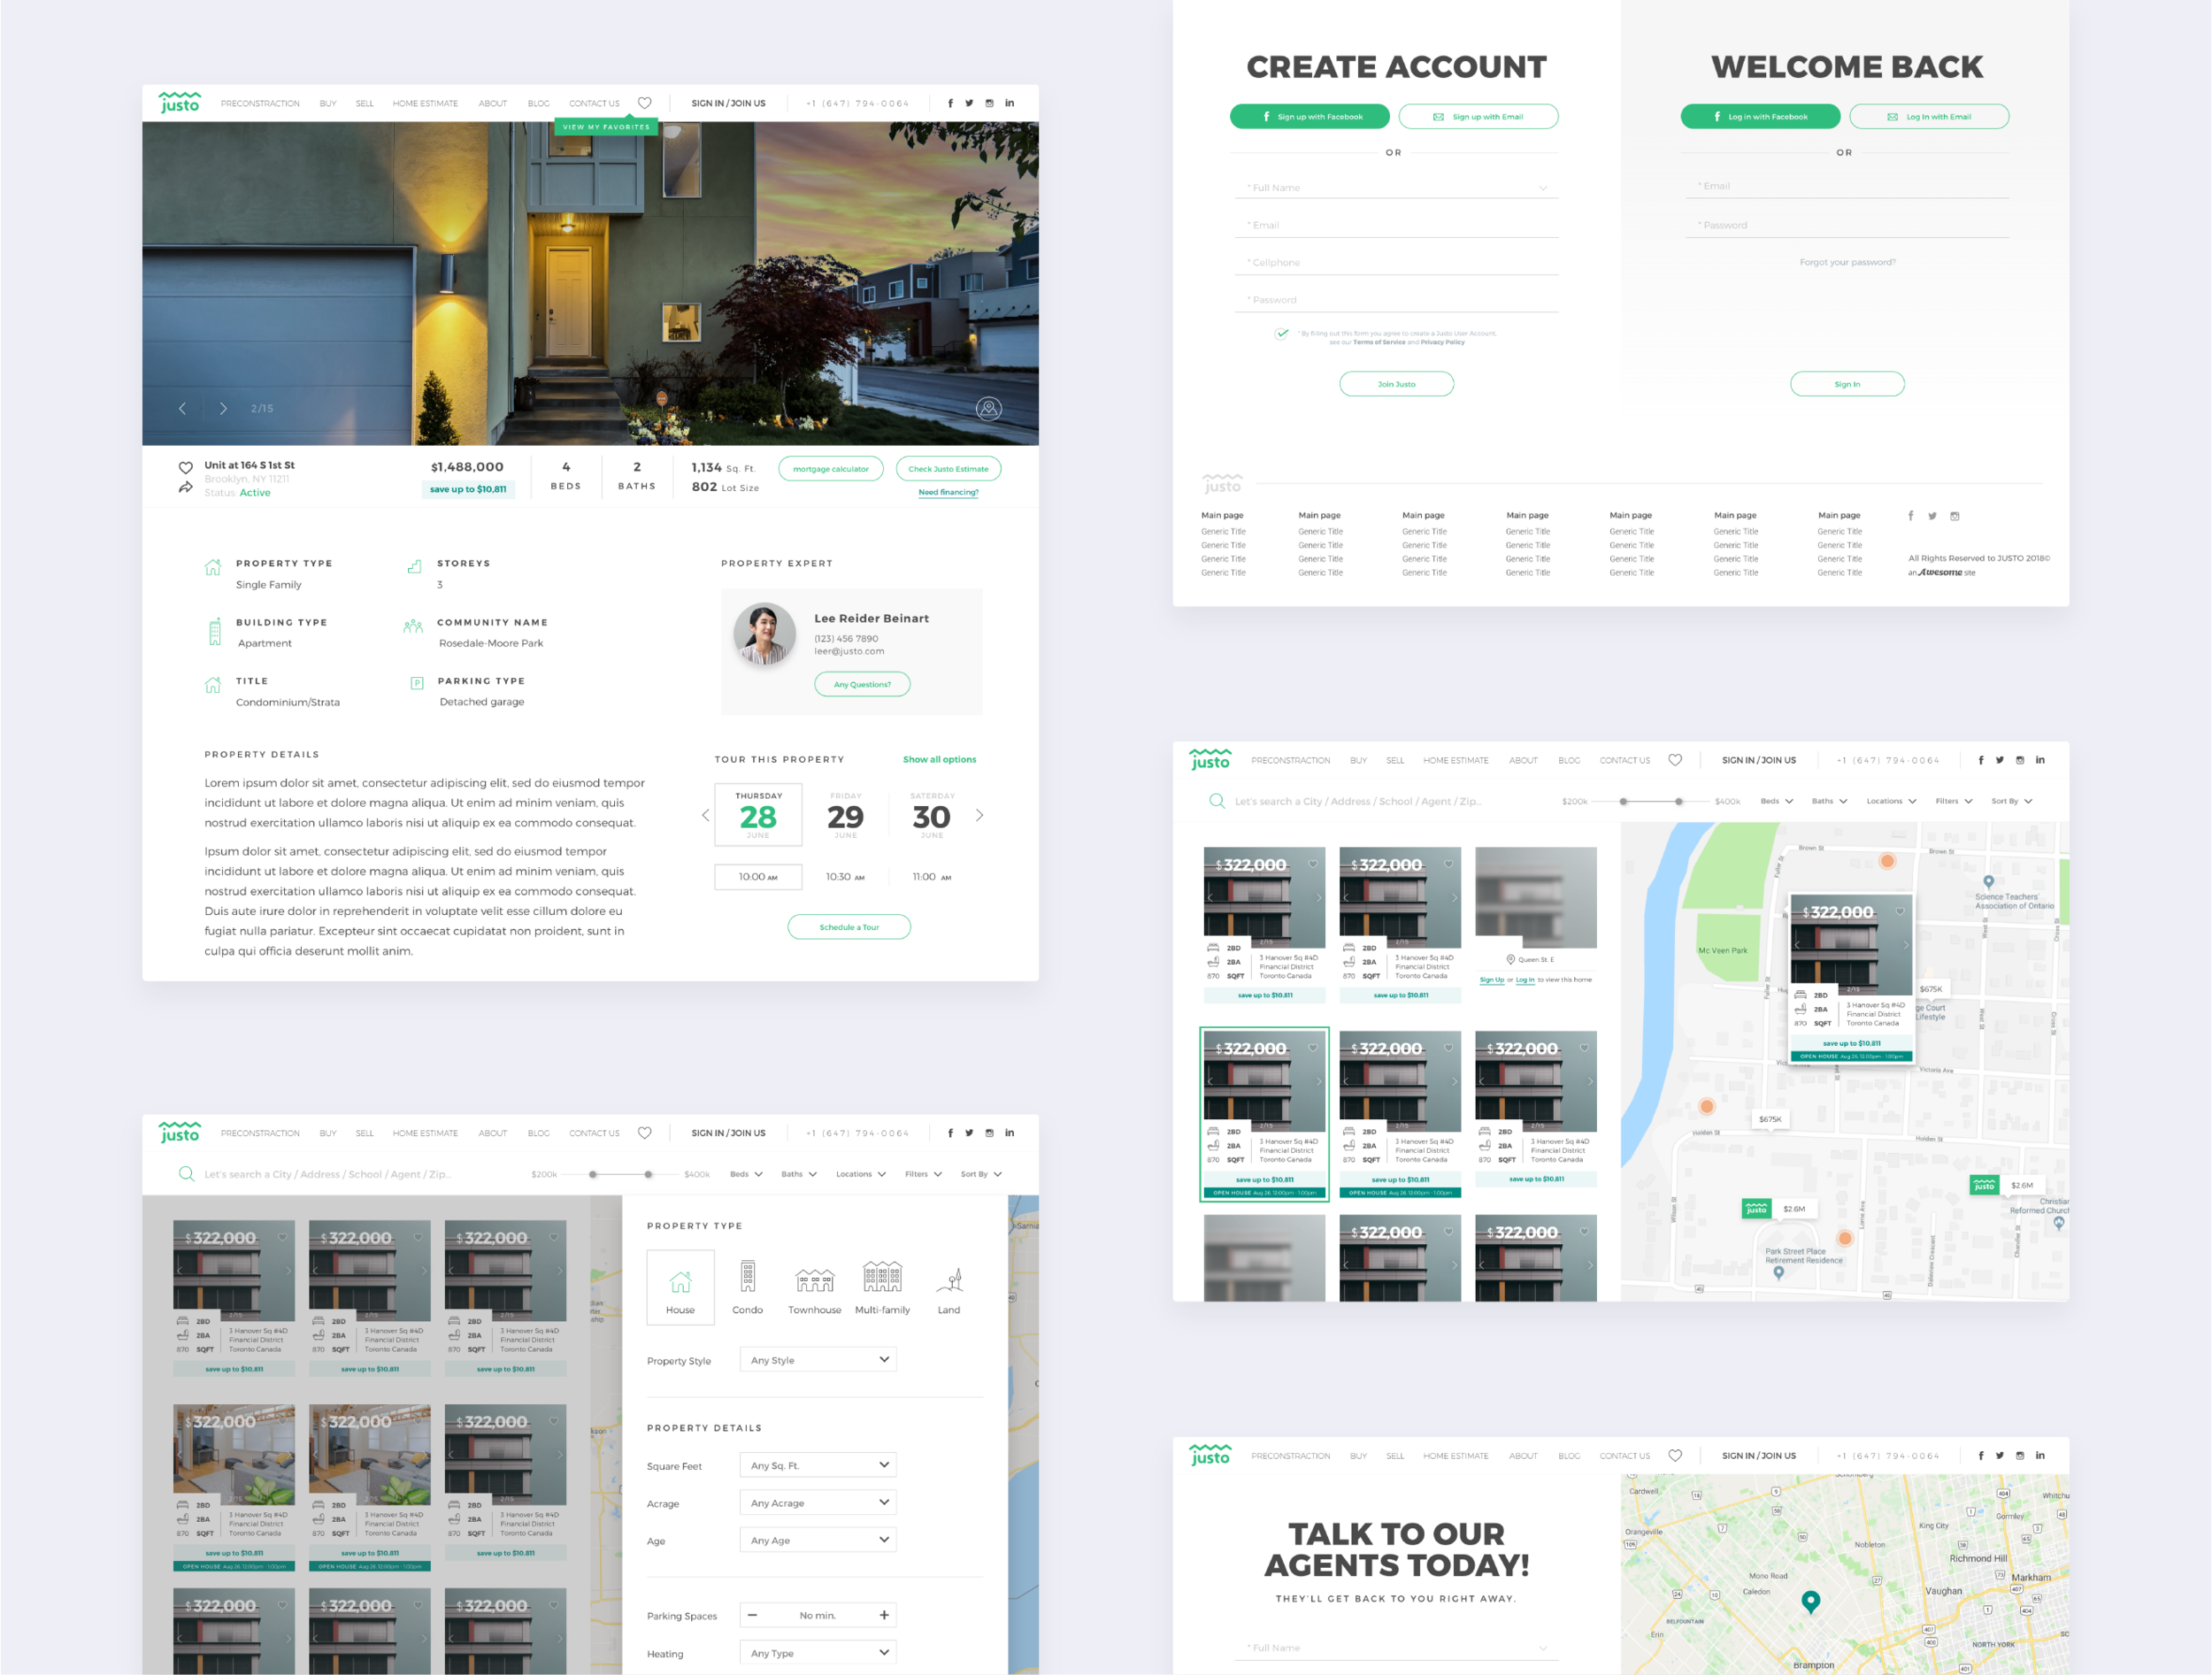Screen dimensions: 2212x1675
Task: Pick Friday 29 June tour date
Action: [845, 816]
